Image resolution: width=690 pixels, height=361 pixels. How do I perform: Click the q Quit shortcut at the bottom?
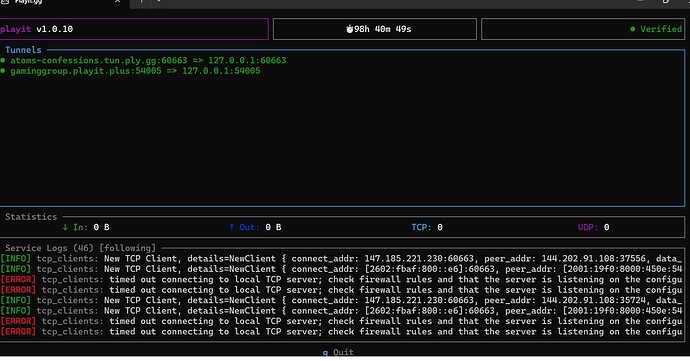click(x=338, y=352)
